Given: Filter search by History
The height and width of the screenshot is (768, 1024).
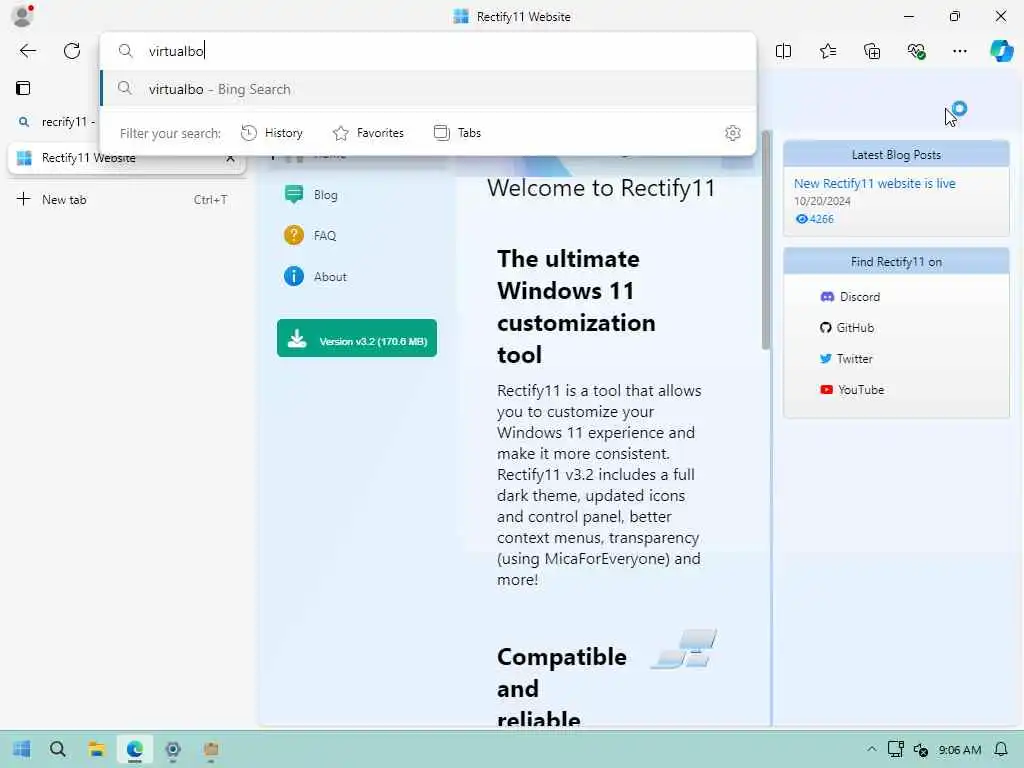Looking at the screenshot, I should (272, 133).
